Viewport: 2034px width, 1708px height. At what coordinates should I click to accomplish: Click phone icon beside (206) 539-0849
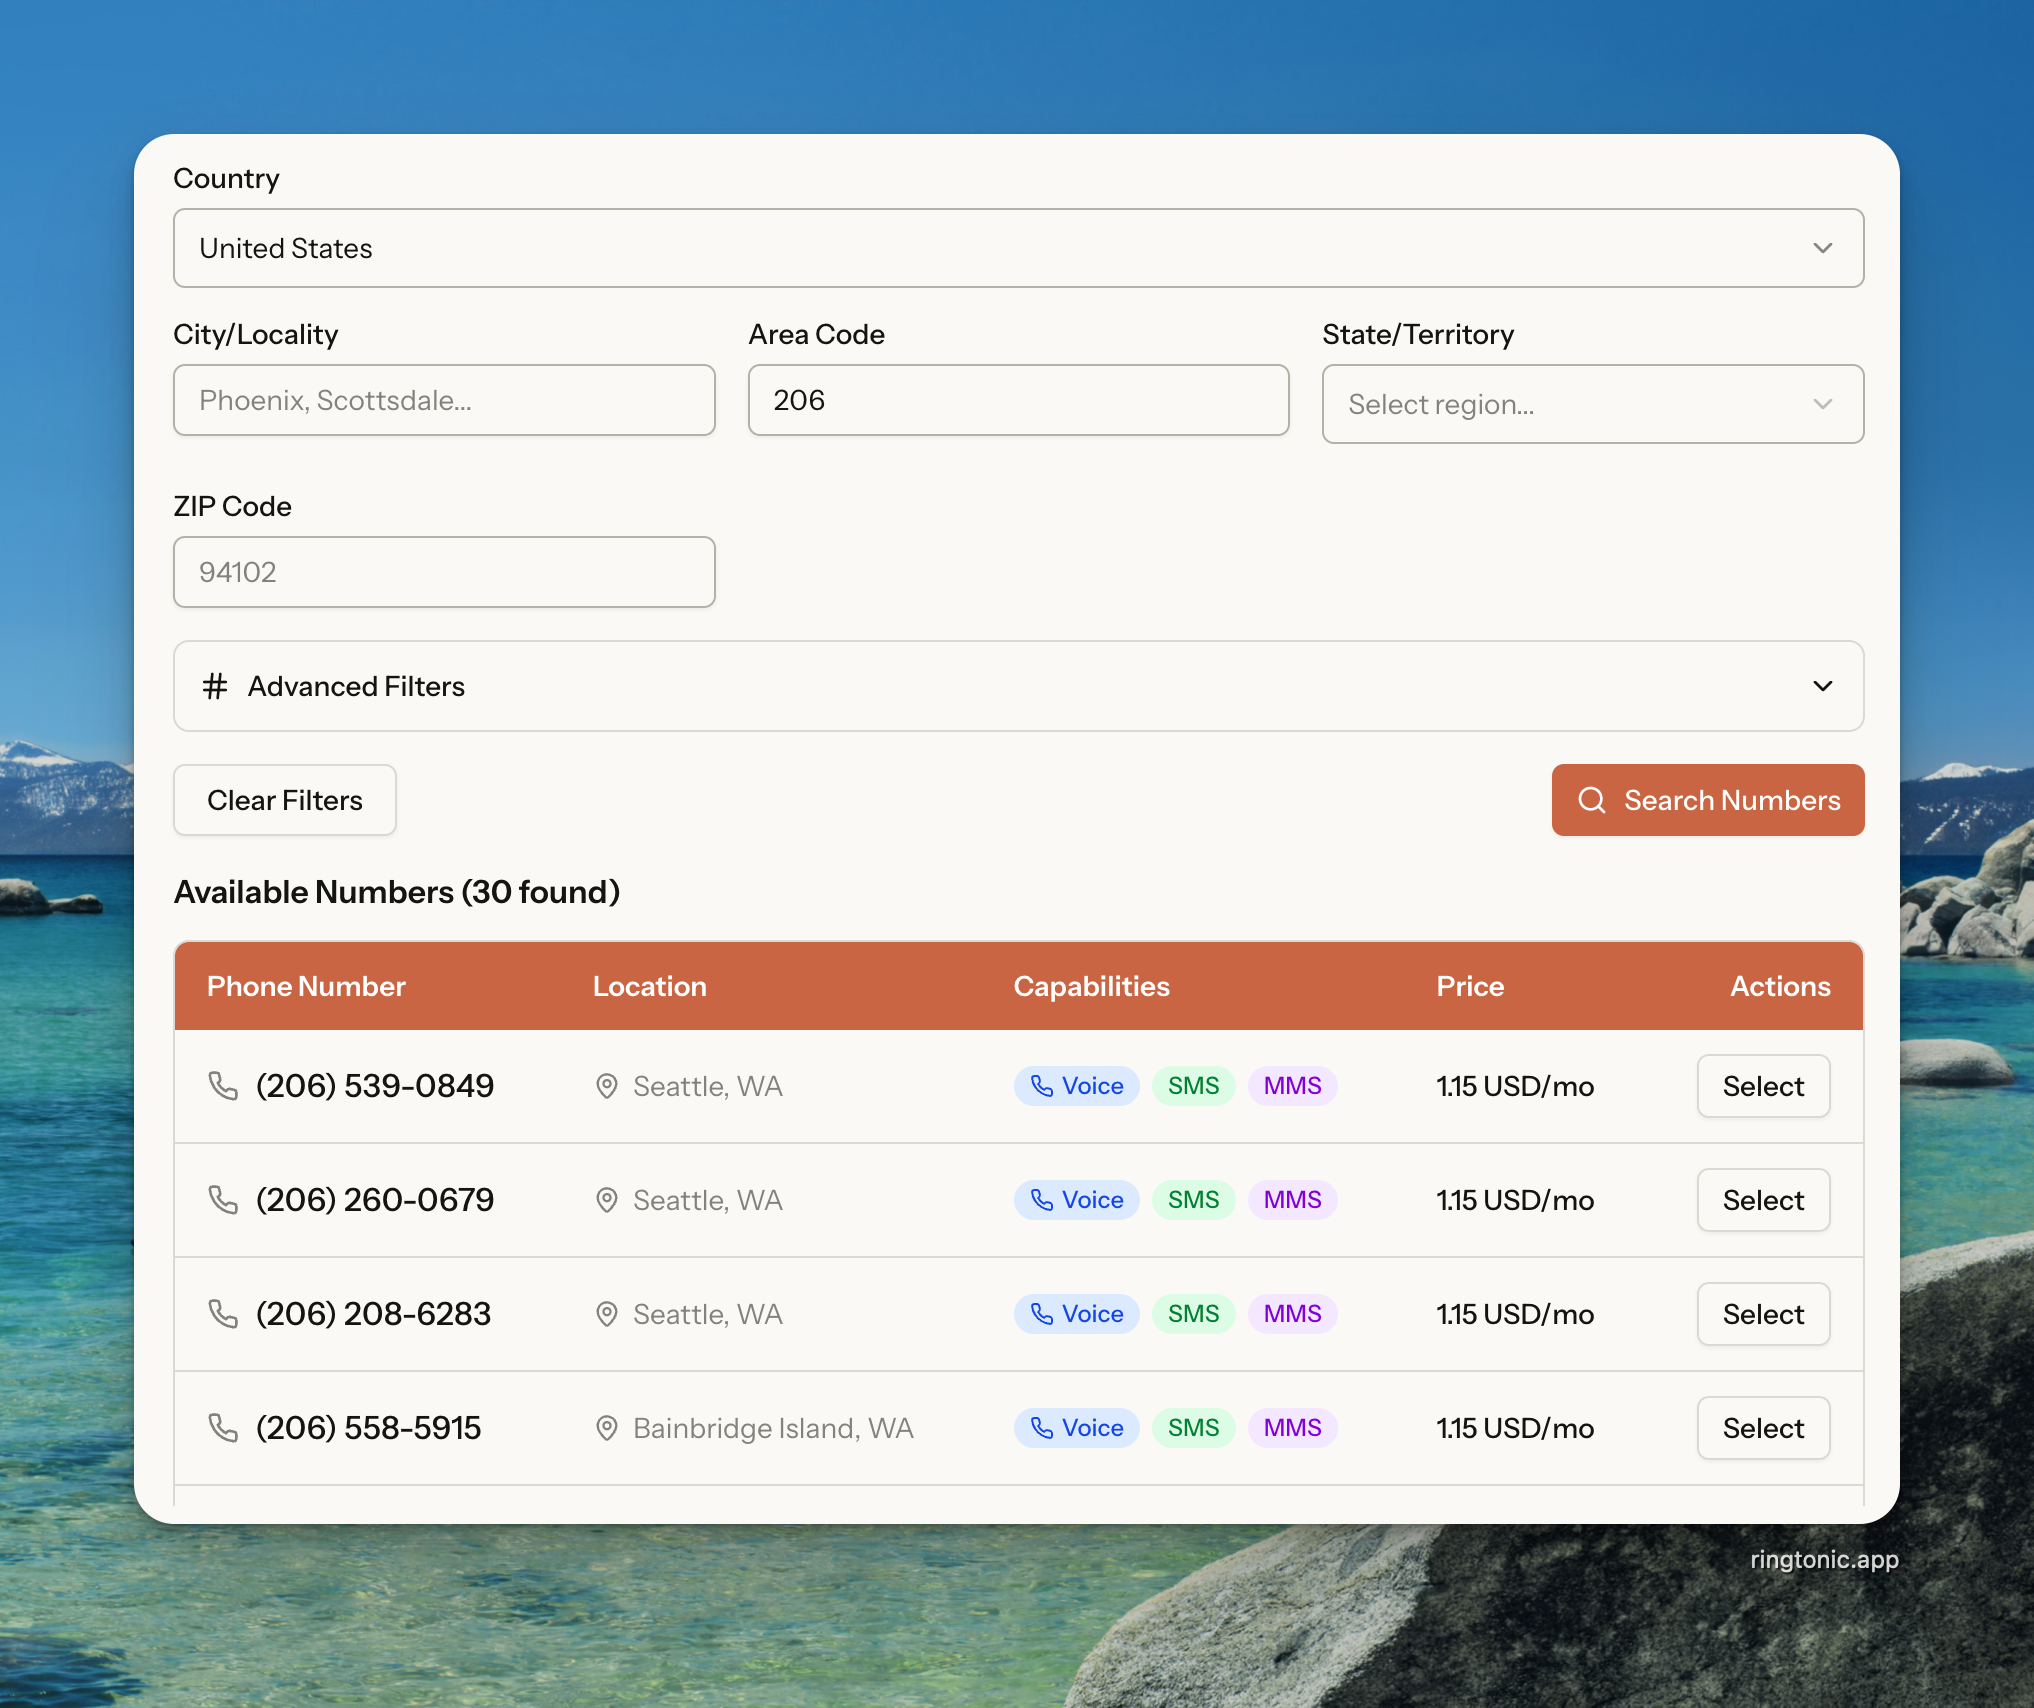(x=222, y=1086)
